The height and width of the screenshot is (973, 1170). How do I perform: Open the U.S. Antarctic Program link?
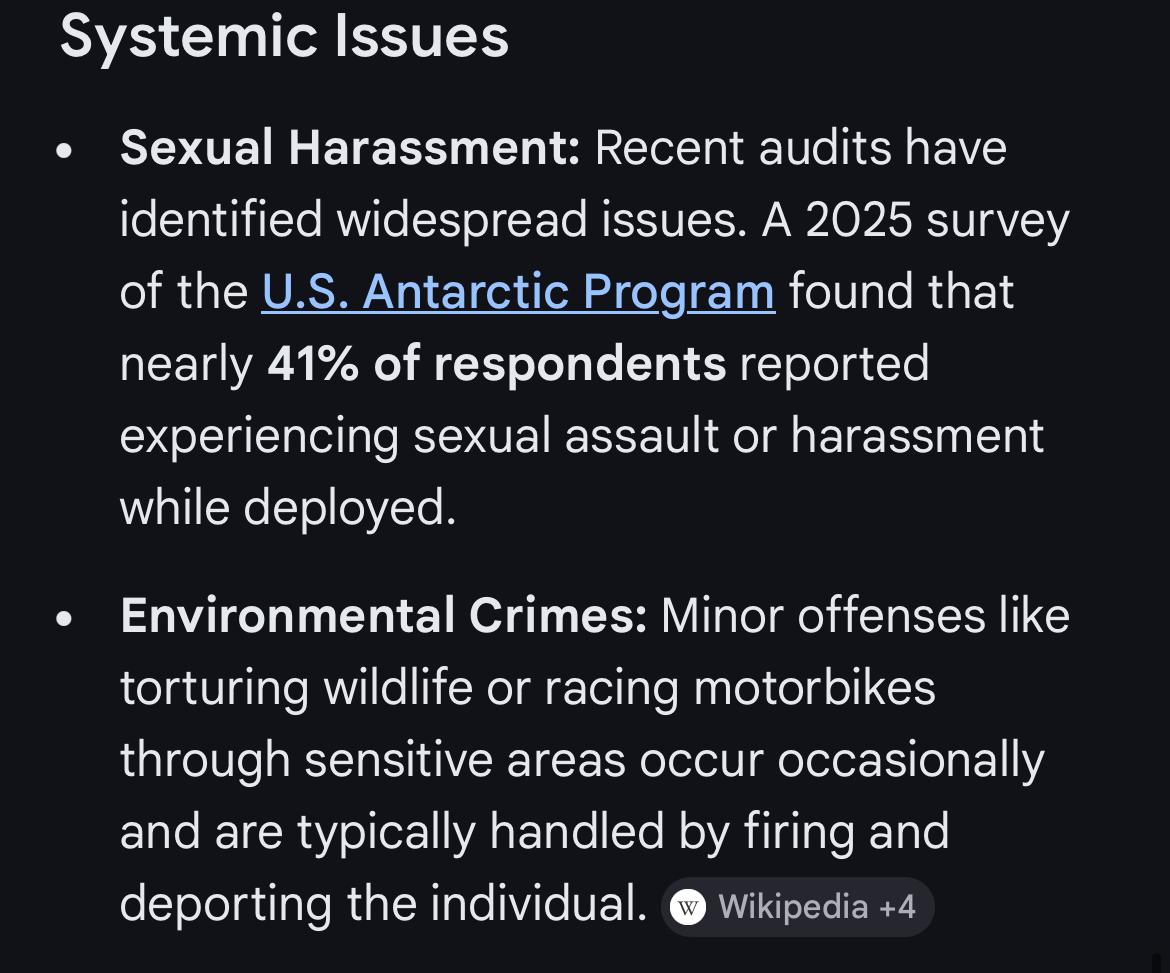(x=518, y=292)
